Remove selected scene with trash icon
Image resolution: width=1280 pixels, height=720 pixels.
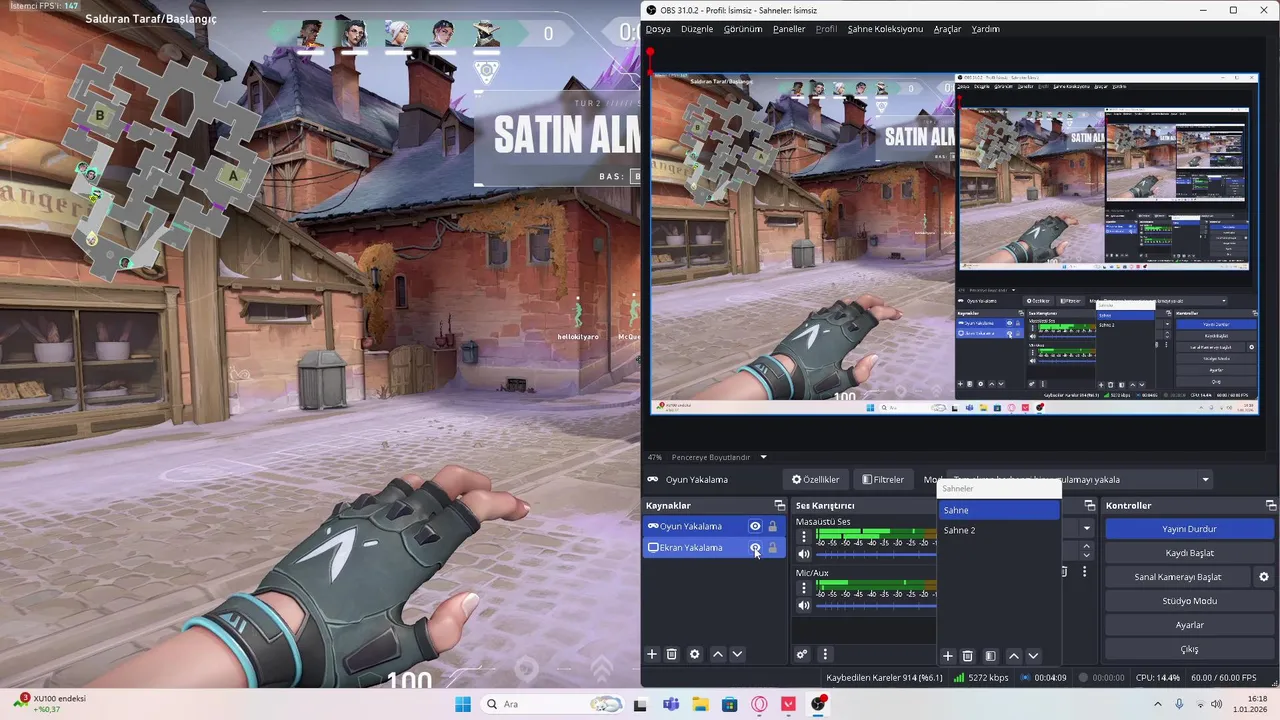click(x=967, y=656)
